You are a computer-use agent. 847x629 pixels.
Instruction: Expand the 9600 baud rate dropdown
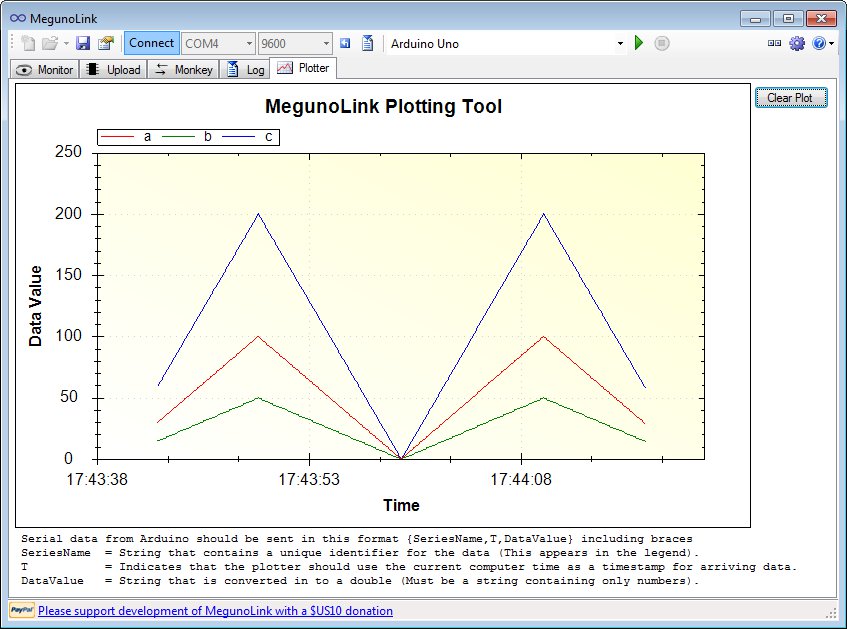tap(326, 43)
